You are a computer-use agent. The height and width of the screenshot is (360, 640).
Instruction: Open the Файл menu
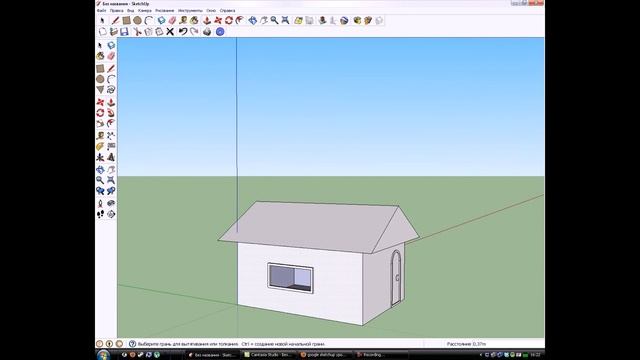click(x=101, y=11)
